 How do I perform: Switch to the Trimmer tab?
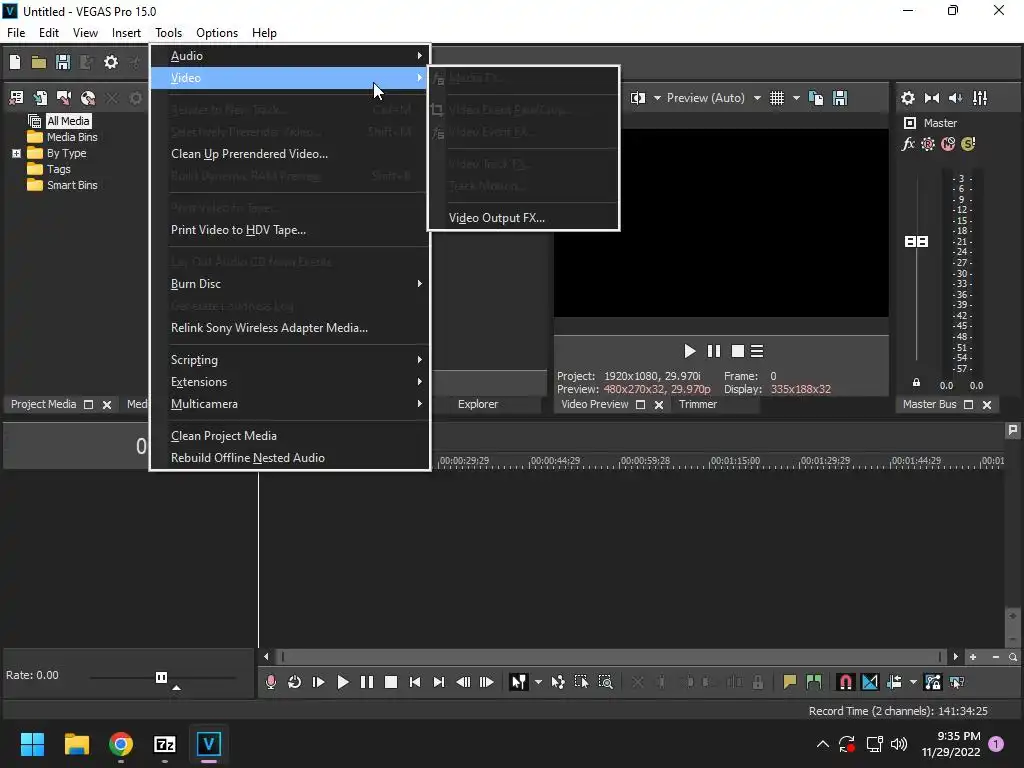coord(697,404)
